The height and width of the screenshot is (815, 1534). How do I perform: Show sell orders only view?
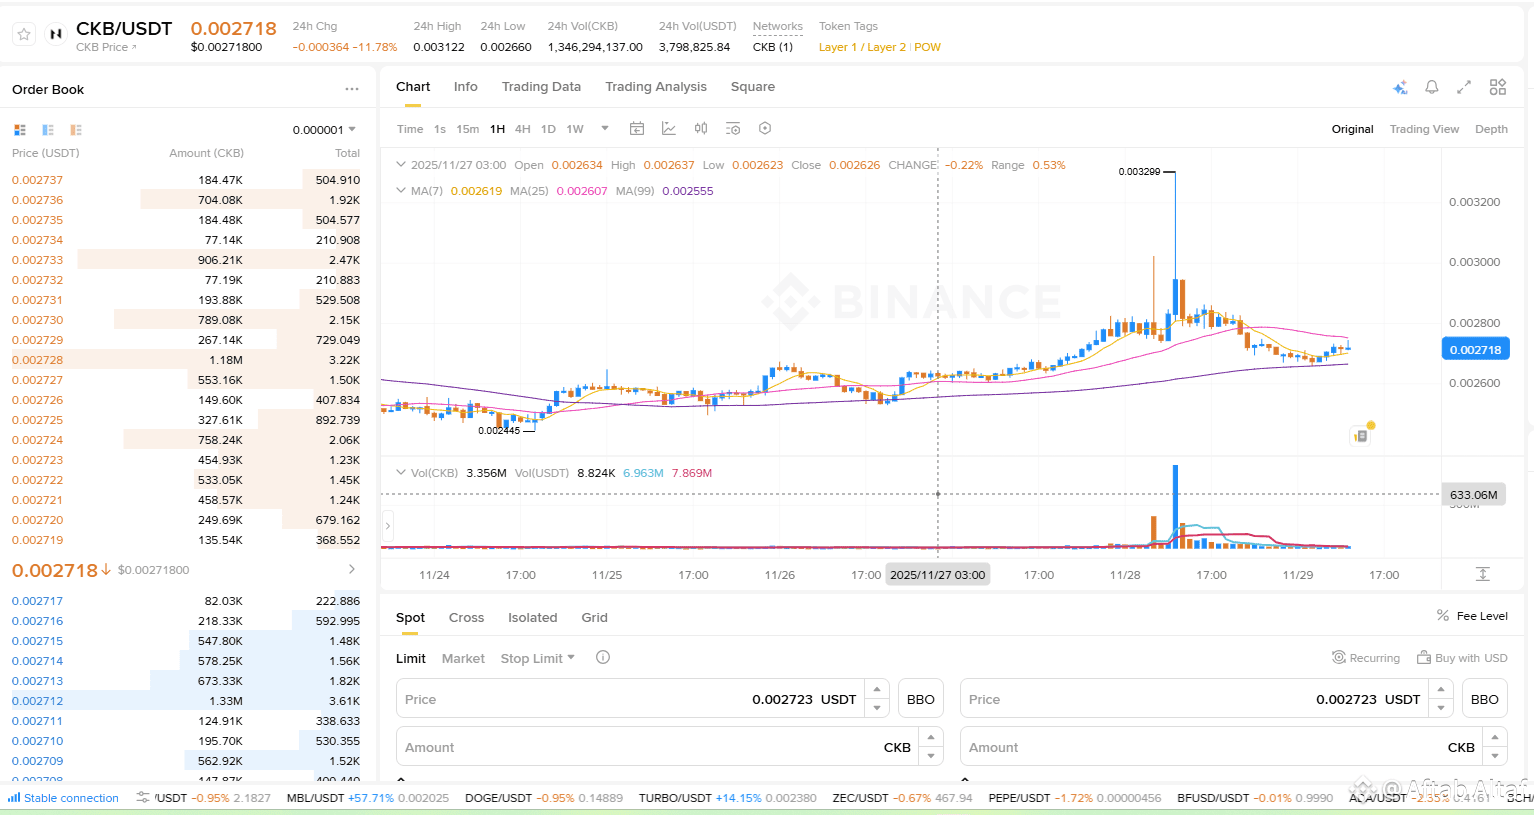76,130
